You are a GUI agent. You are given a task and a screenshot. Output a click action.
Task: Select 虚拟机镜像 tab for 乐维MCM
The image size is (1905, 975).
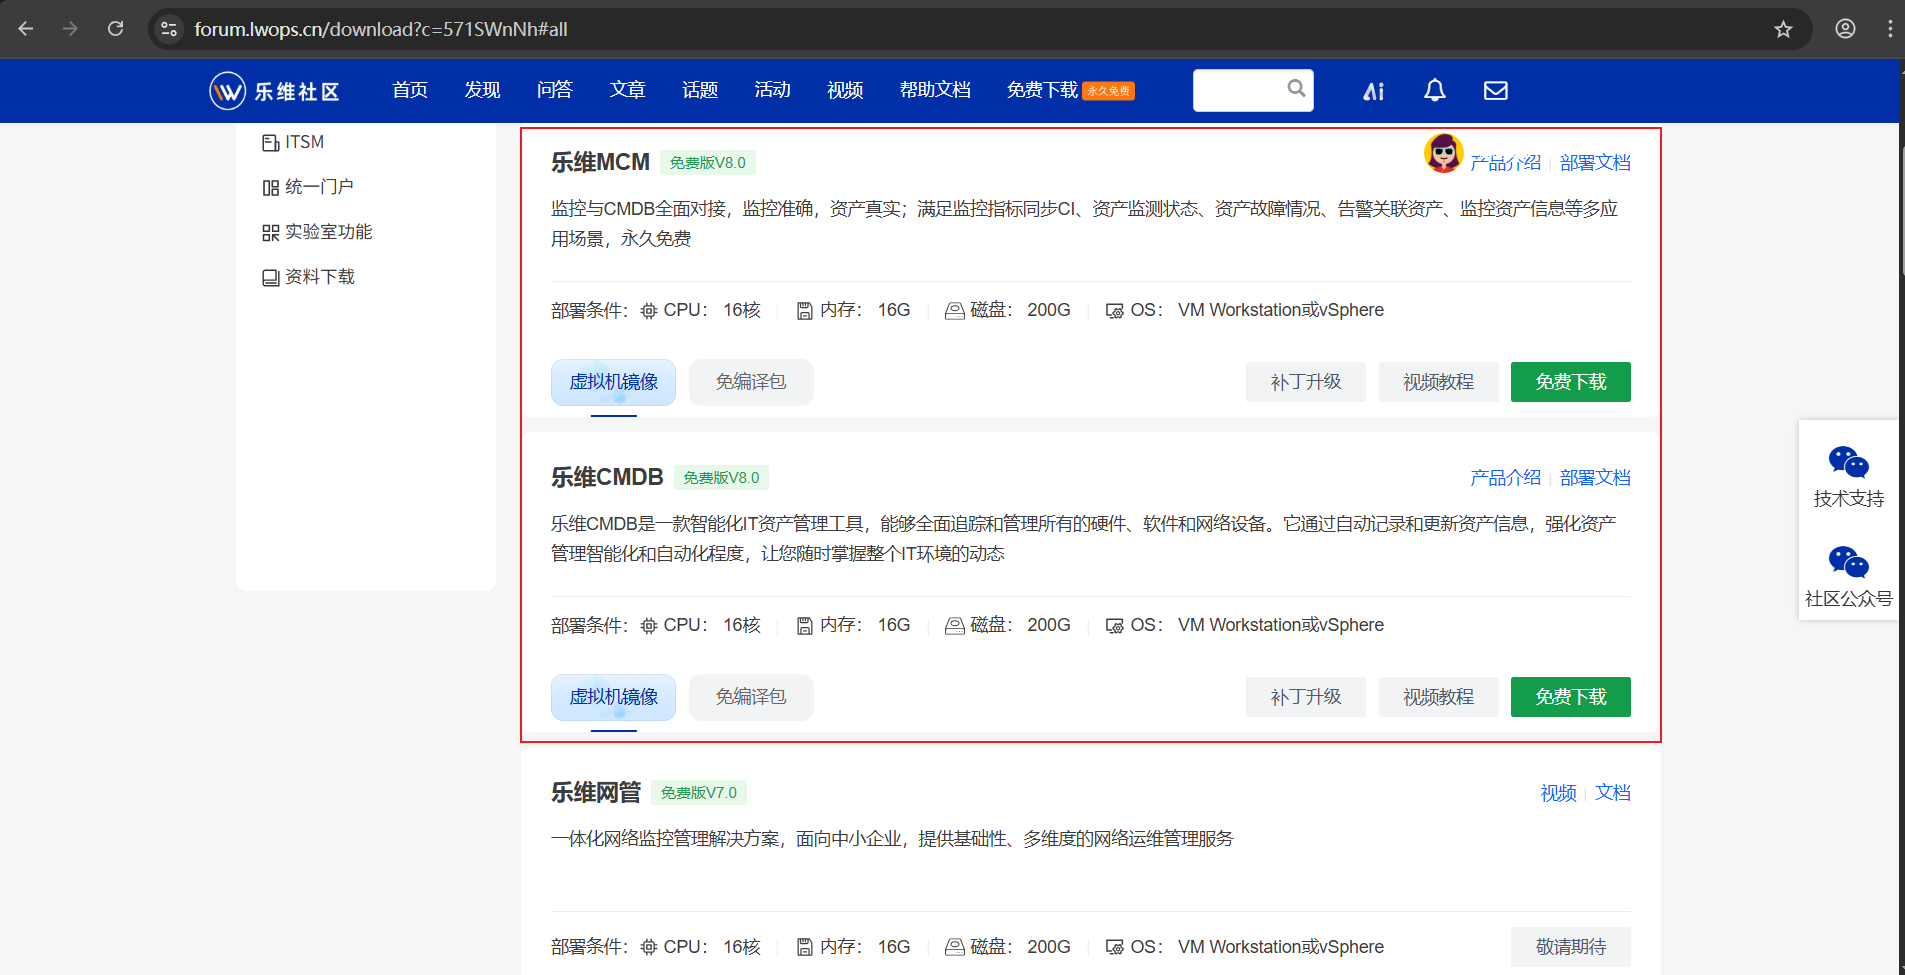click(613, 382)
